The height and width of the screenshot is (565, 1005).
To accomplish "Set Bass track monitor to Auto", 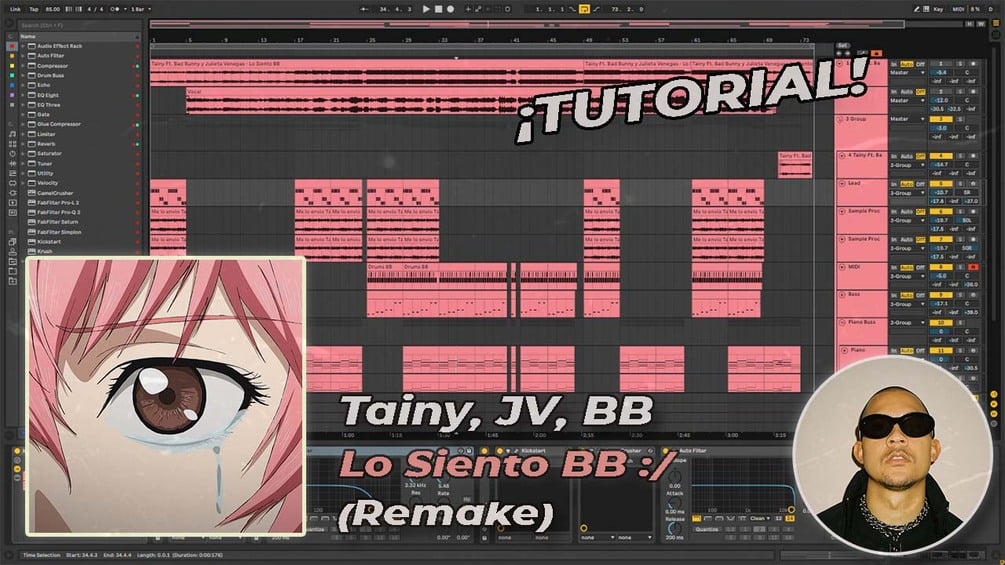I will (x=906, y=295).
